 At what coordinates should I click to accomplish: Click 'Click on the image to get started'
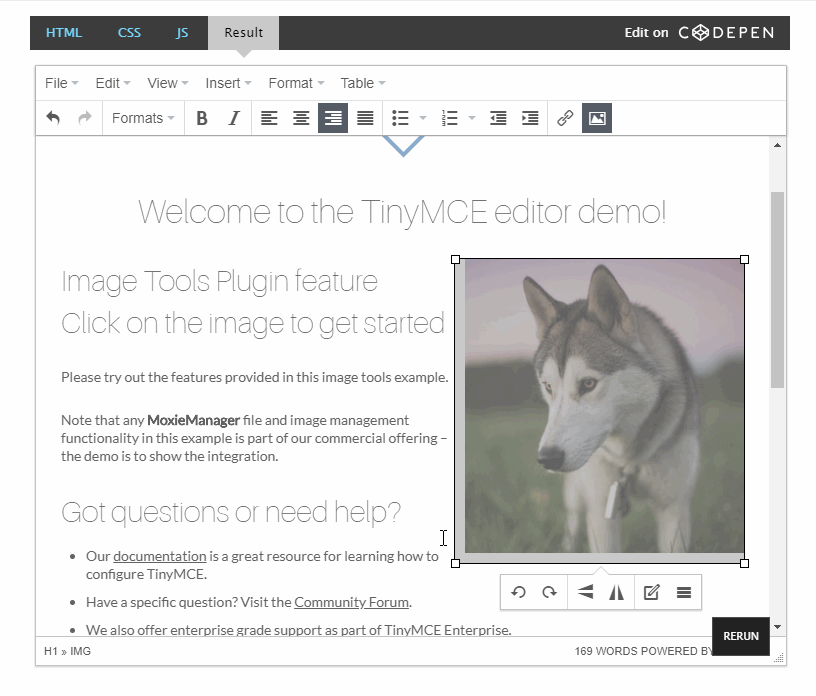click(x=253, y=323)
